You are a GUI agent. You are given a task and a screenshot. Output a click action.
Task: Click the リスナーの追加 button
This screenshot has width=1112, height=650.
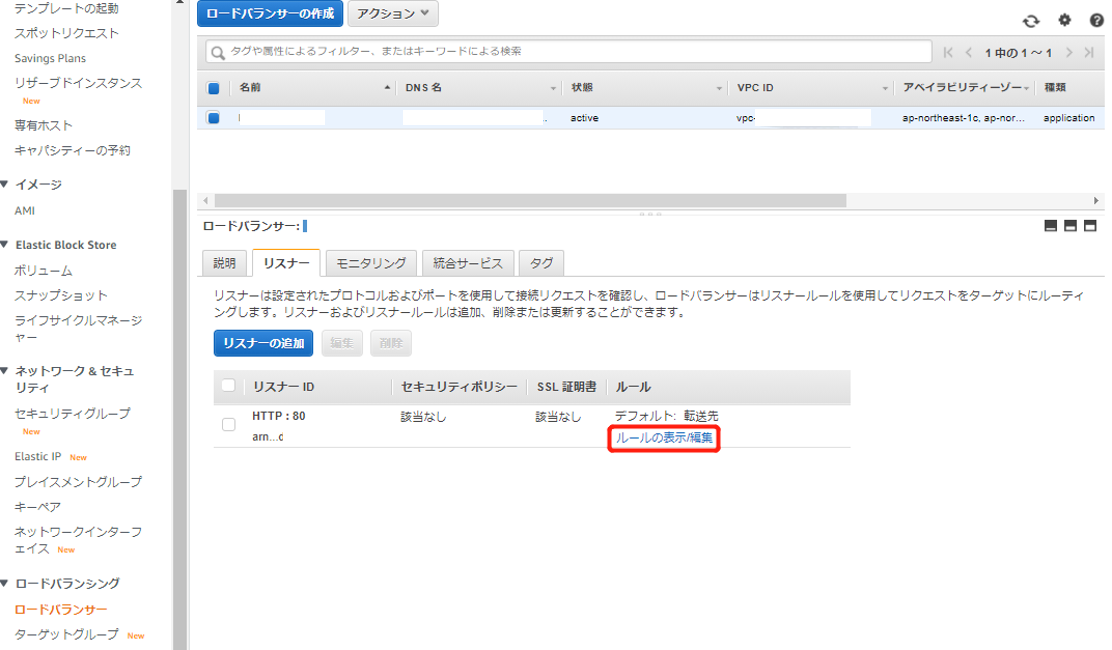tap(263, 343)
